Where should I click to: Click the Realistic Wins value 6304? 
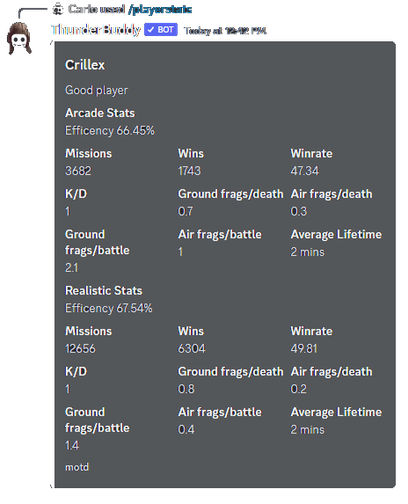tap(192, 348)
